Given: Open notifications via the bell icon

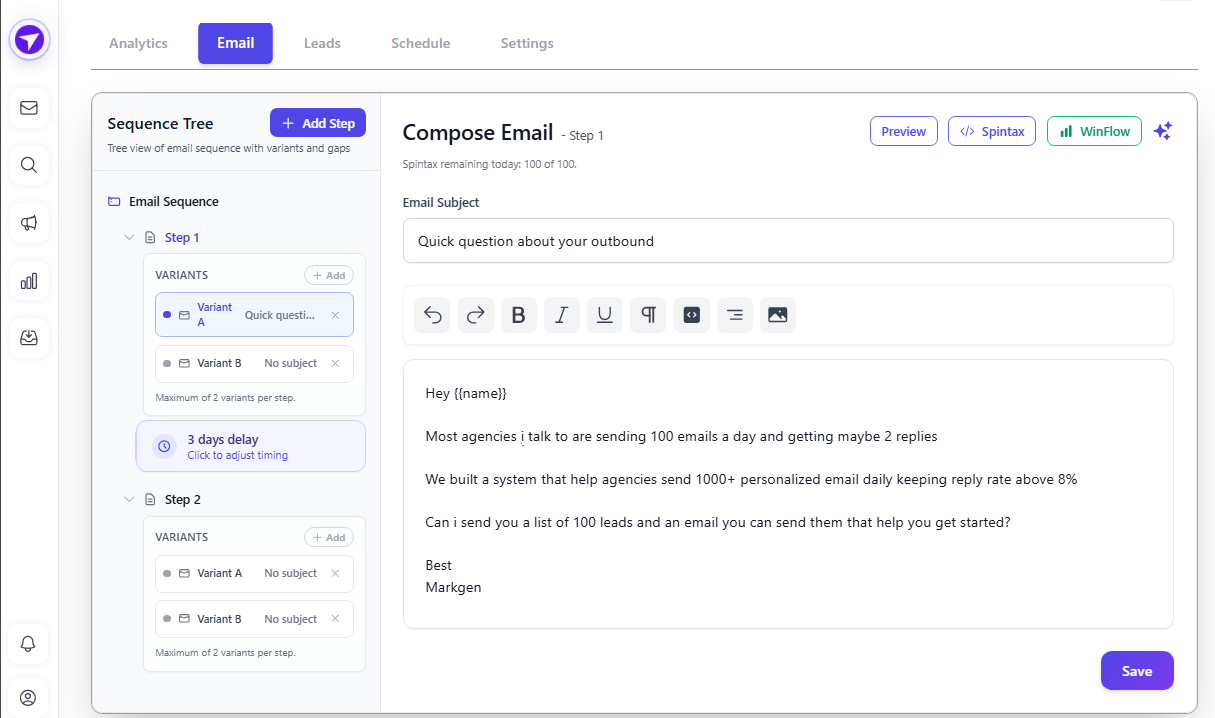Looking at the screenshot, I should pyautogui.click(x=29, y=644).
